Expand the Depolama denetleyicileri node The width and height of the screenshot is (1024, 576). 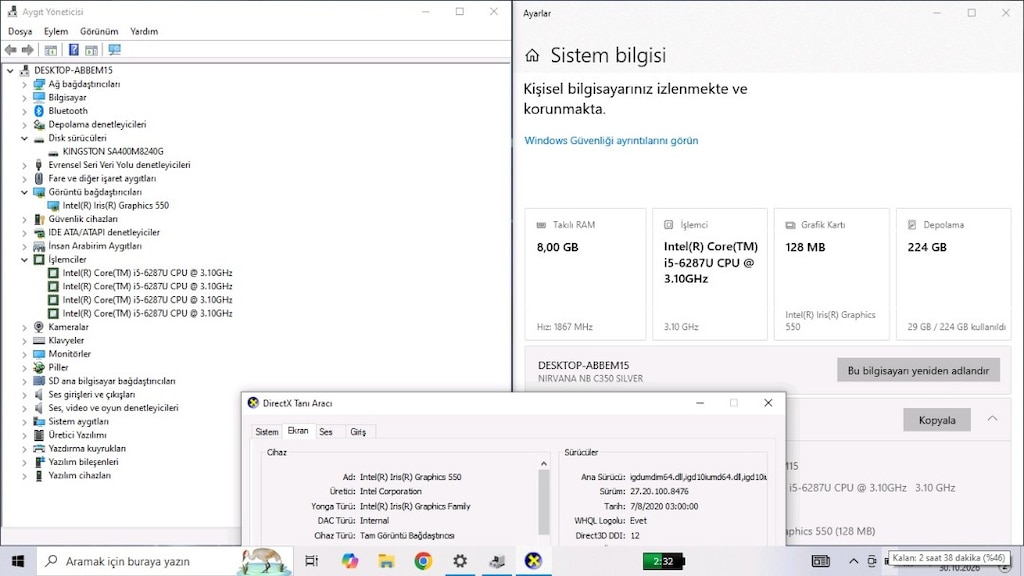coord(24,125)
